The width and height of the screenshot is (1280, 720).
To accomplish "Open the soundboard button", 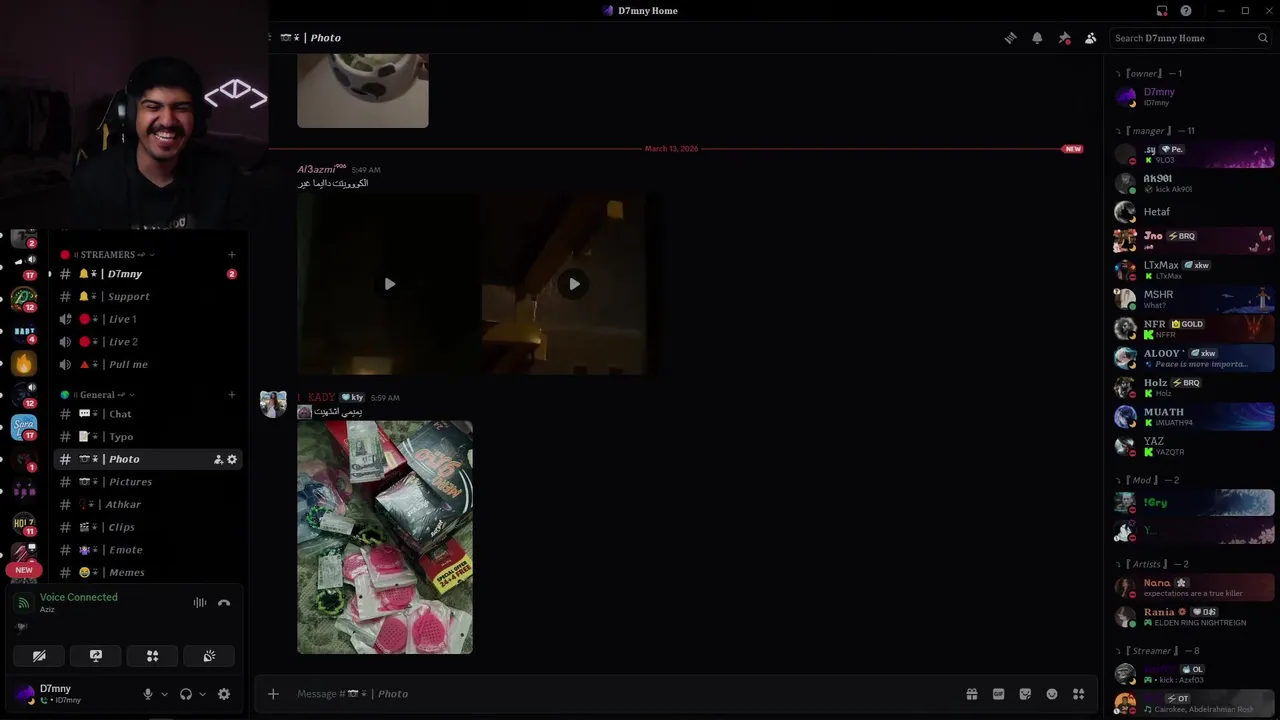I will tap(209, 656).
